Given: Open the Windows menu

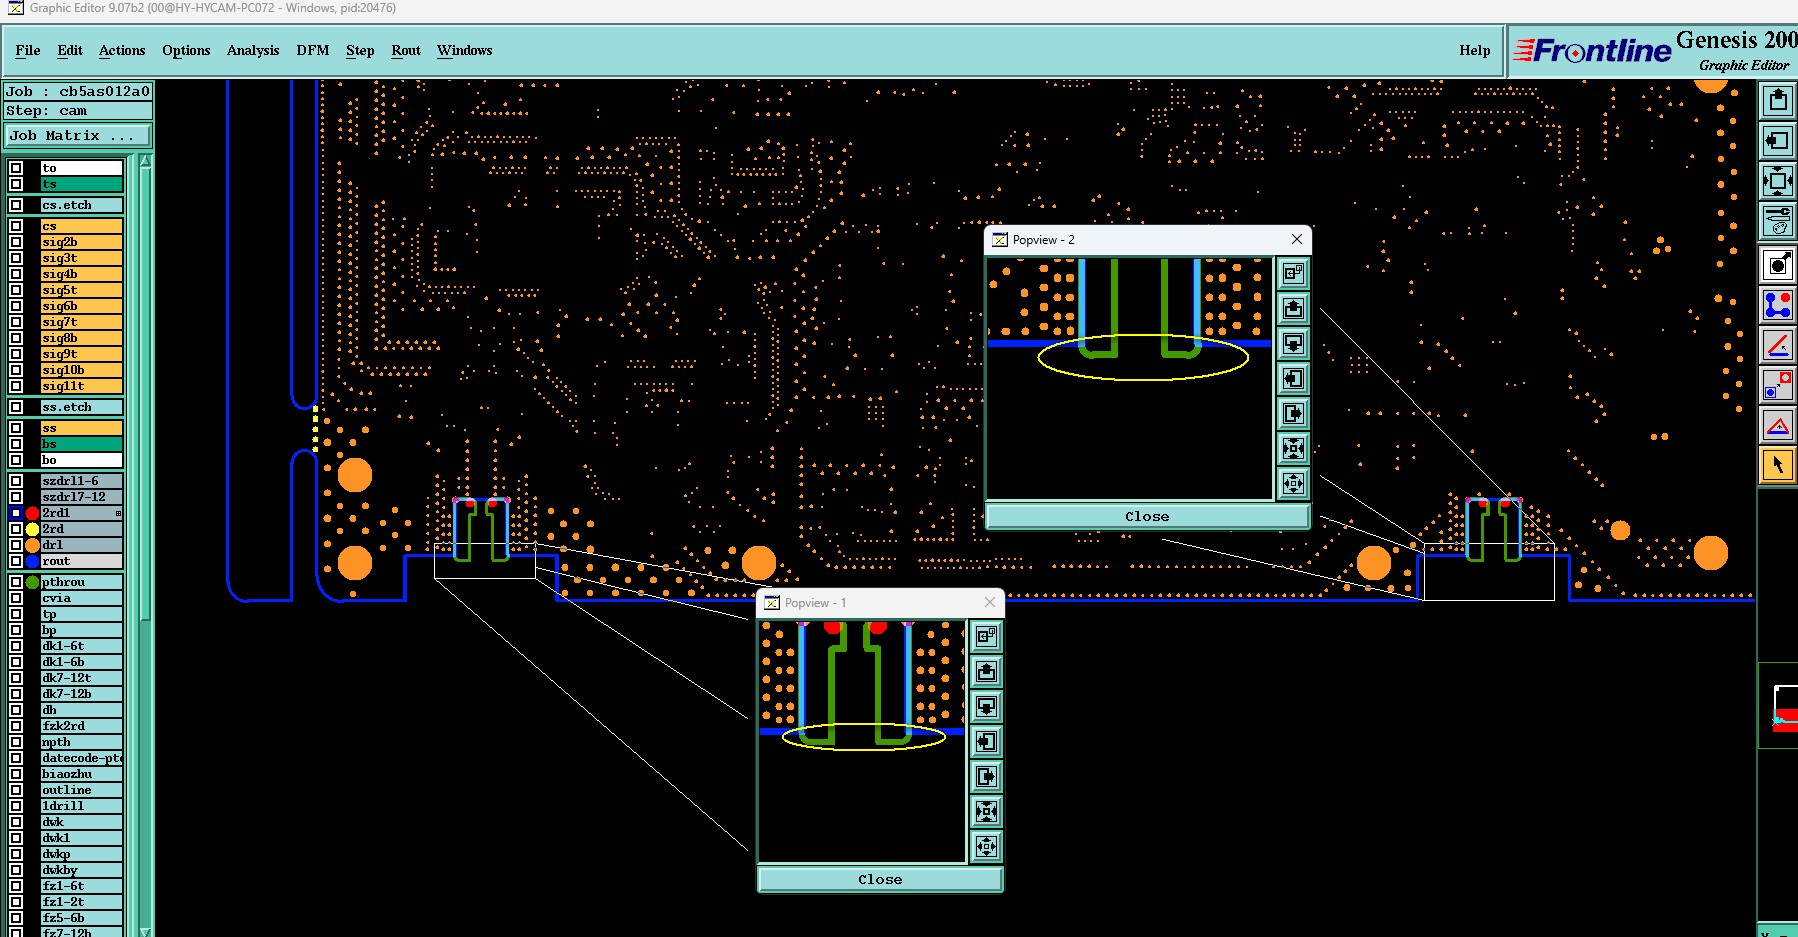Looking at the screenshot, I should [465, 50].
